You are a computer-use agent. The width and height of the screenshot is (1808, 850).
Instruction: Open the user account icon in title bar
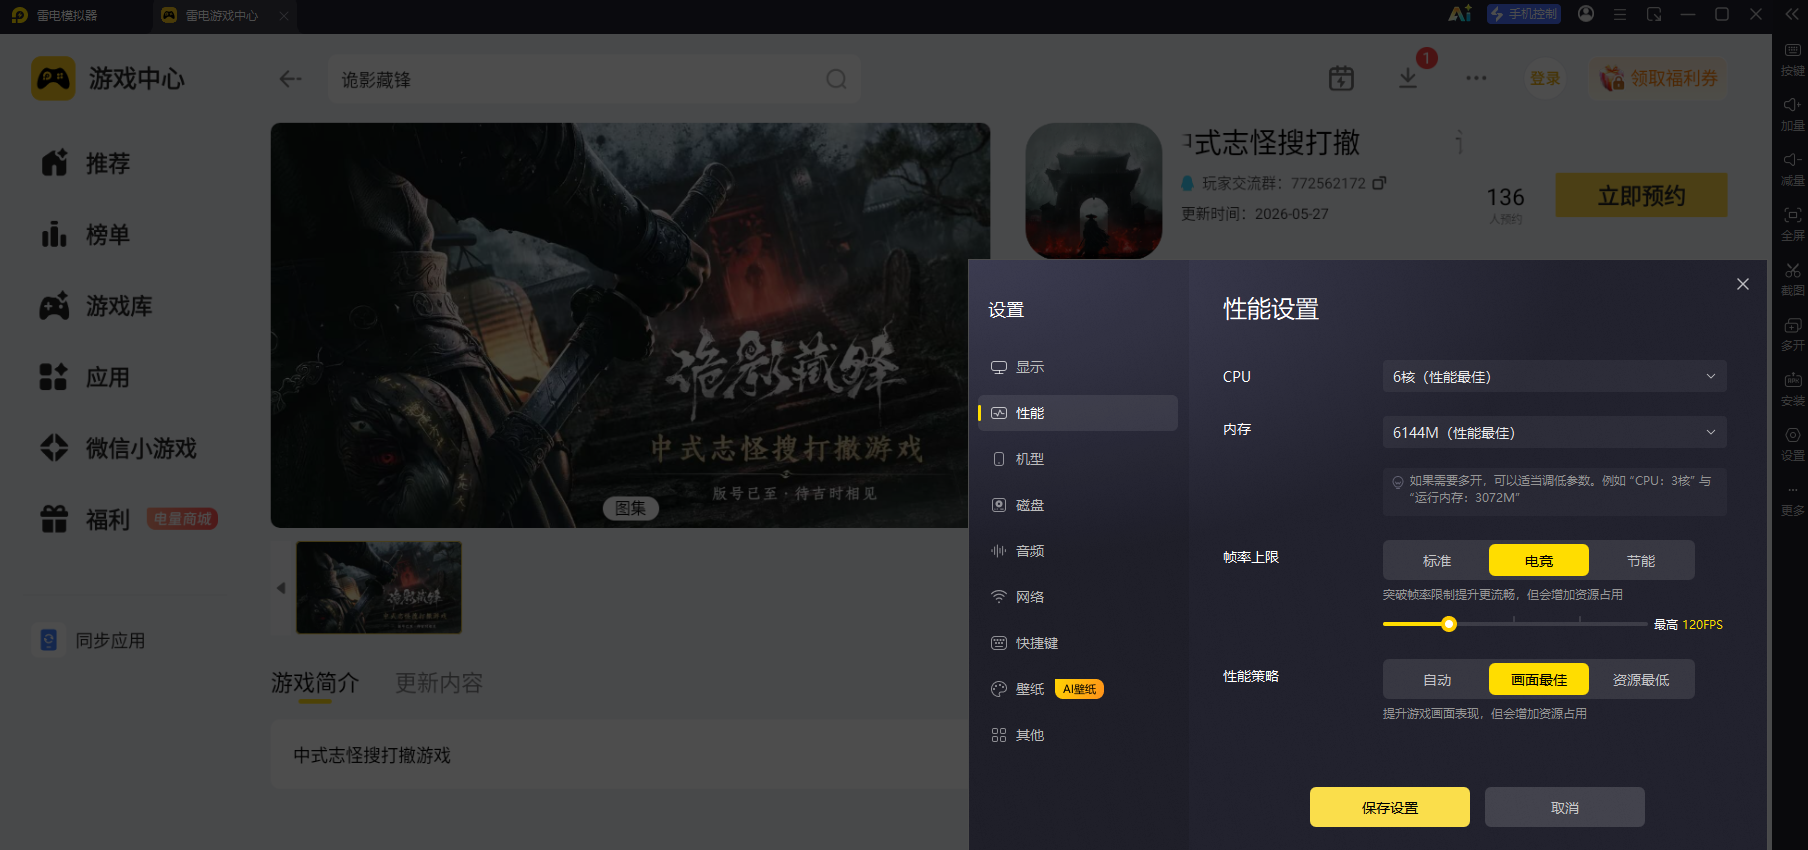[1586, 14]
